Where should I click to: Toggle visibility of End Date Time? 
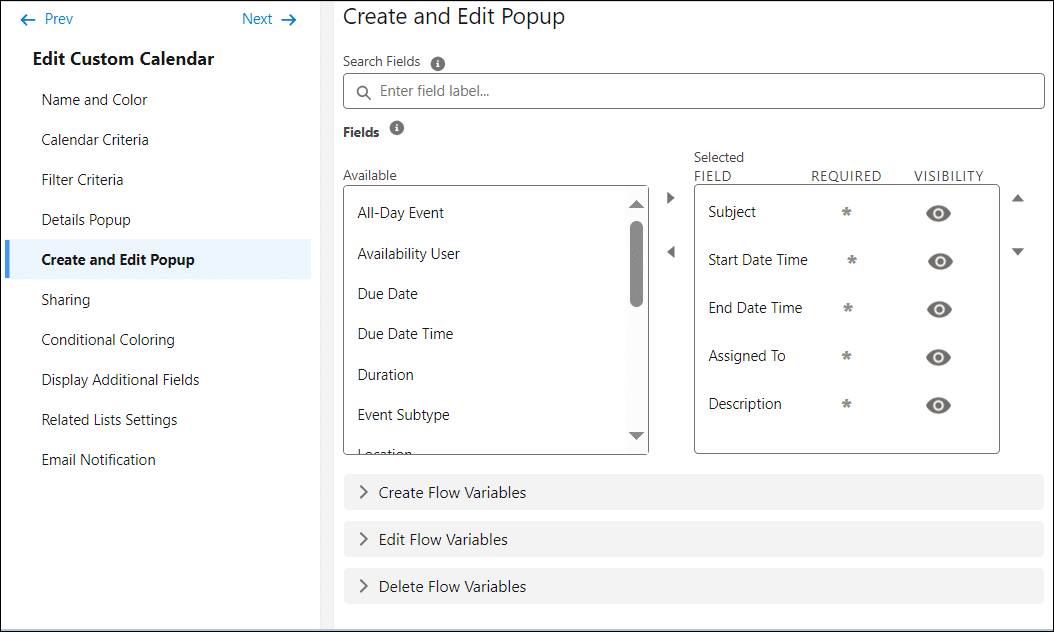click(938, 309)
